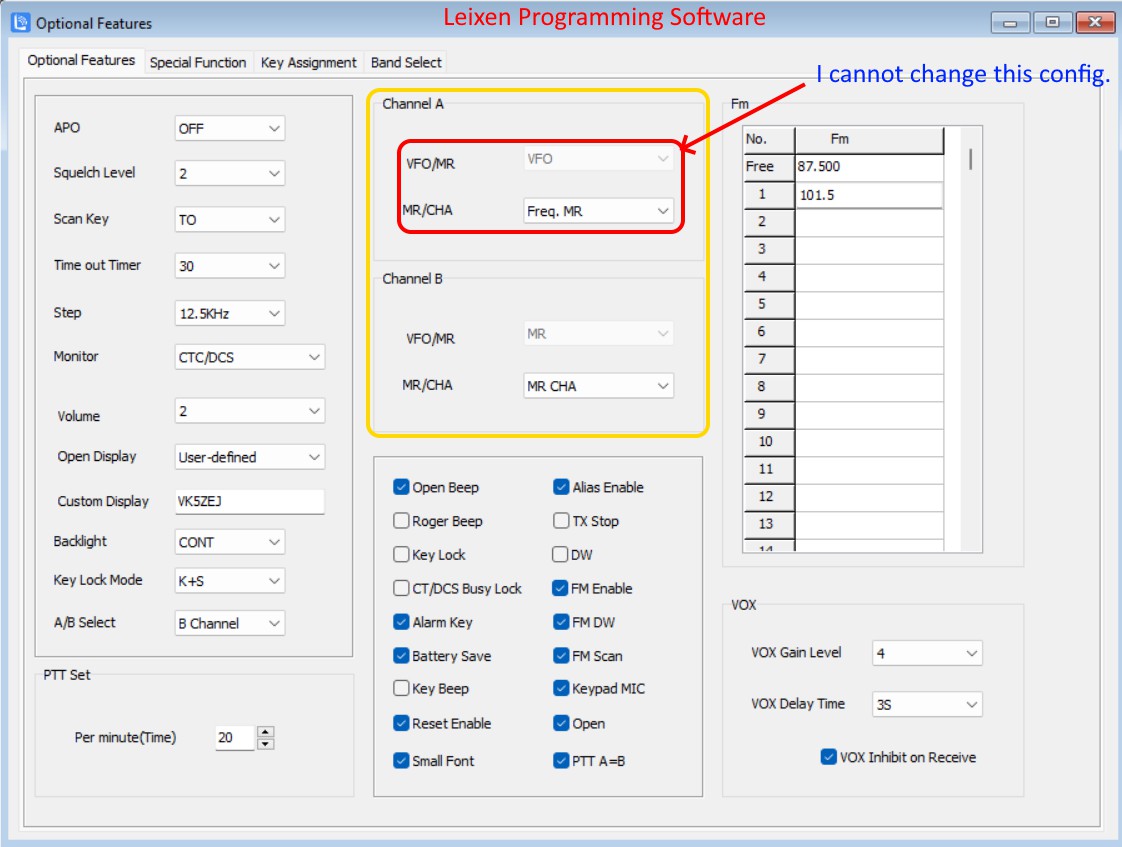Image resolution: width=1122 pixels, height=847 pixels.
Task: Open the Open Display dropdown
Action: [x=250, y=457]
